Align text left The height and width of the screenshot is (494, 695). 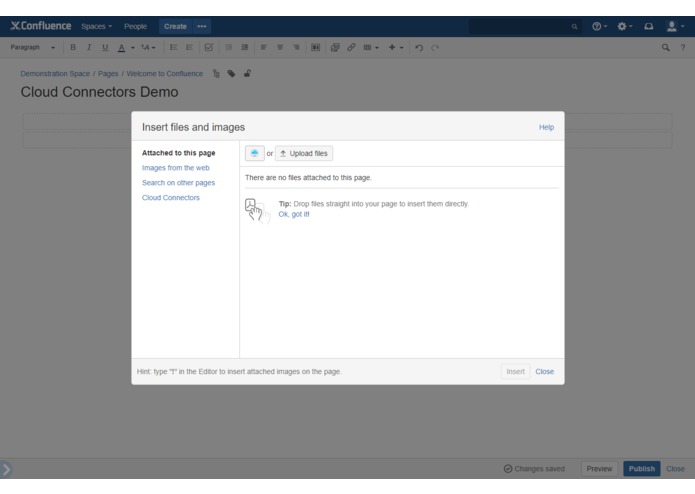click(264, 47)
